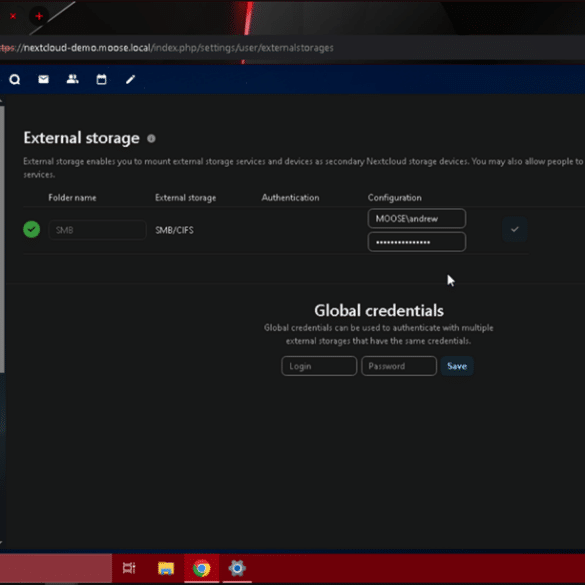Open a new browser tab
Viewport: 585px width, 585px height.
39,16
